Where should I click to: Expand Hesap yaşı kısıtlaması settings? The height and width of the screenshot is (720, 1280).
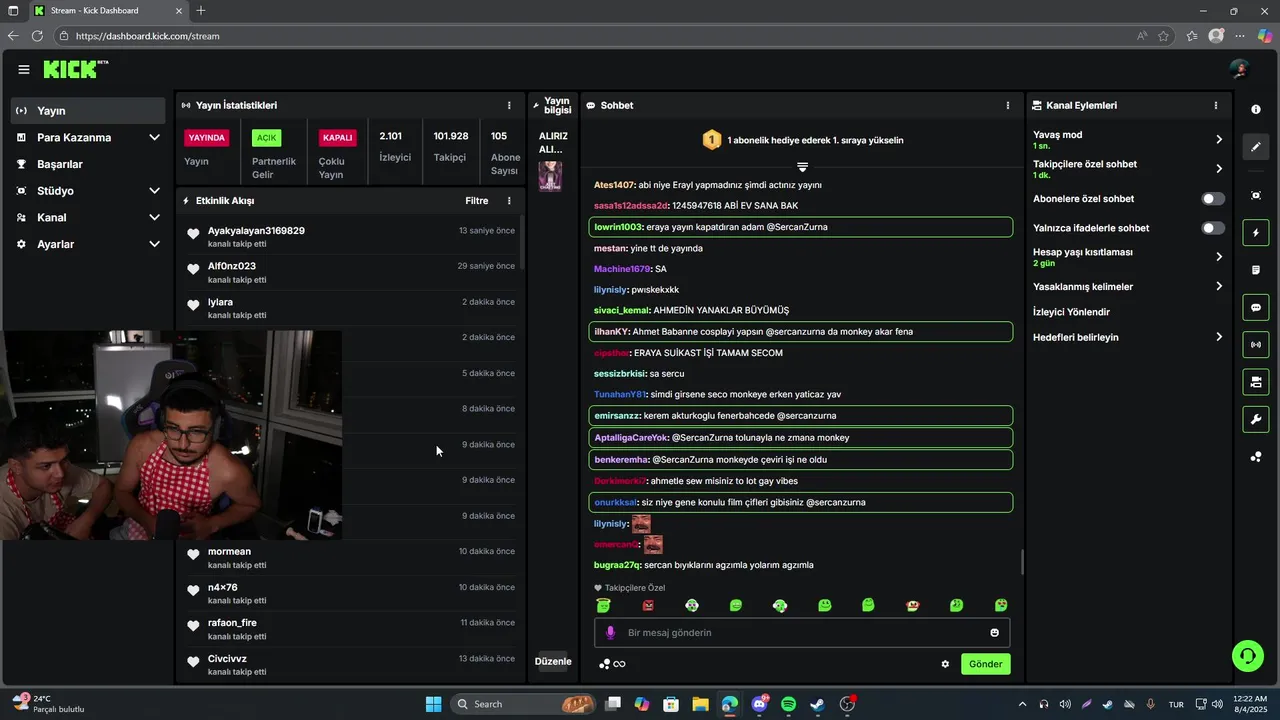1219,257
